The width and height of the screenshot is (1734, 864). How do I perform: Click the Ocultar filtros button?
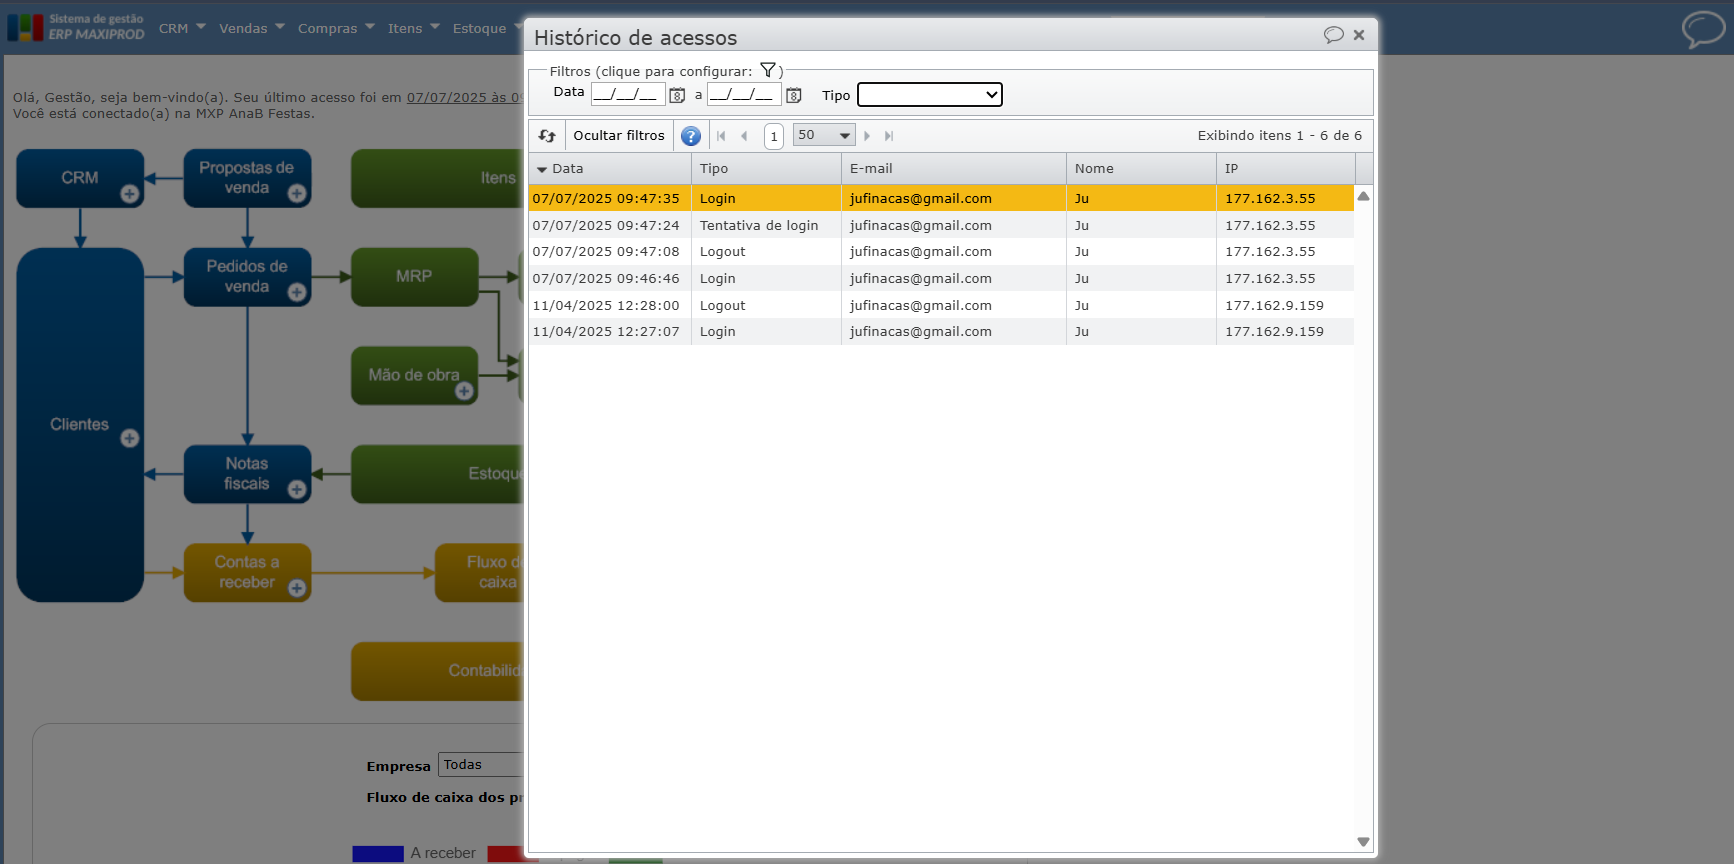pyautogui.click(x=618, y=136)
